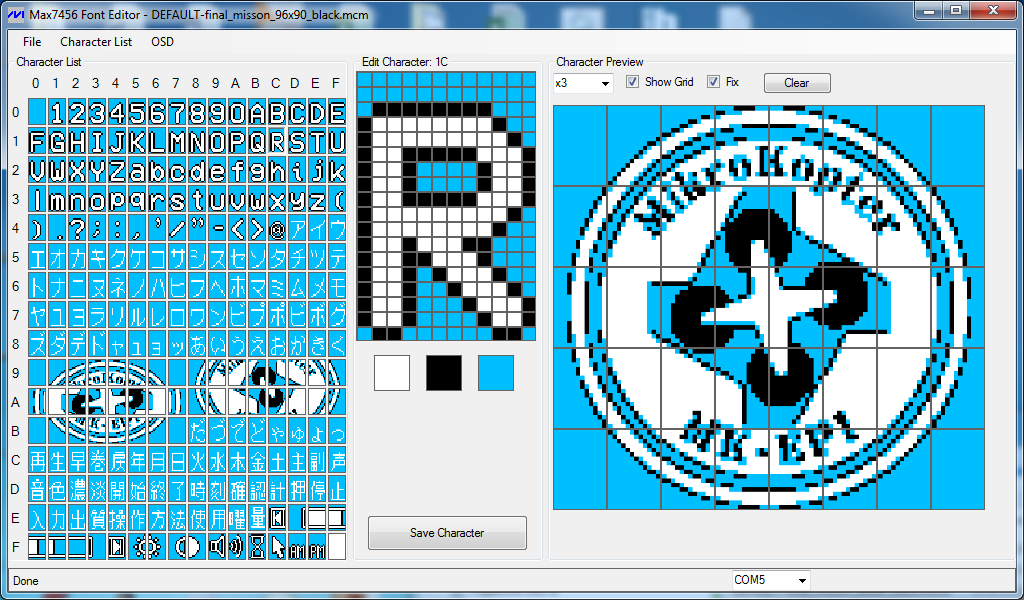Screen dimensions: 1024x600
Task: Select the white color swatch
Action: point(392,373)
